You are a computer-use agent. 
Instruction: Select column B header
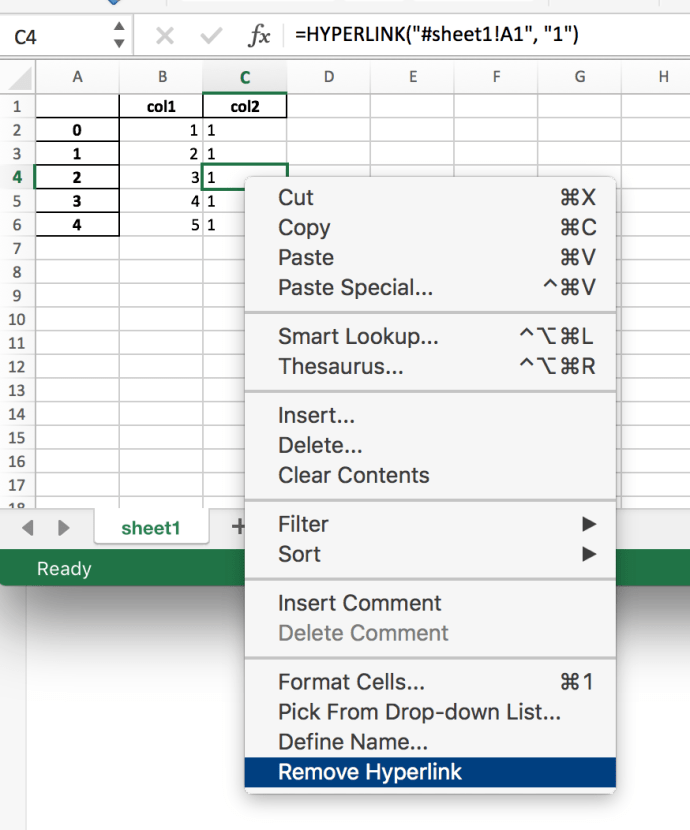click(x=161, y=78)
